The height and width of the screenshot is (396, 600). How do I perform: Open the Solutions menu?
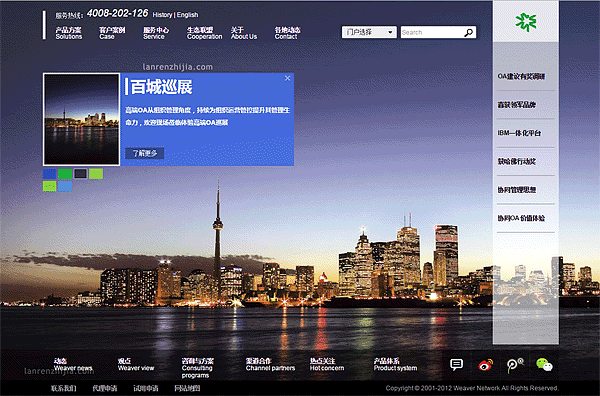tap(68, 33)
